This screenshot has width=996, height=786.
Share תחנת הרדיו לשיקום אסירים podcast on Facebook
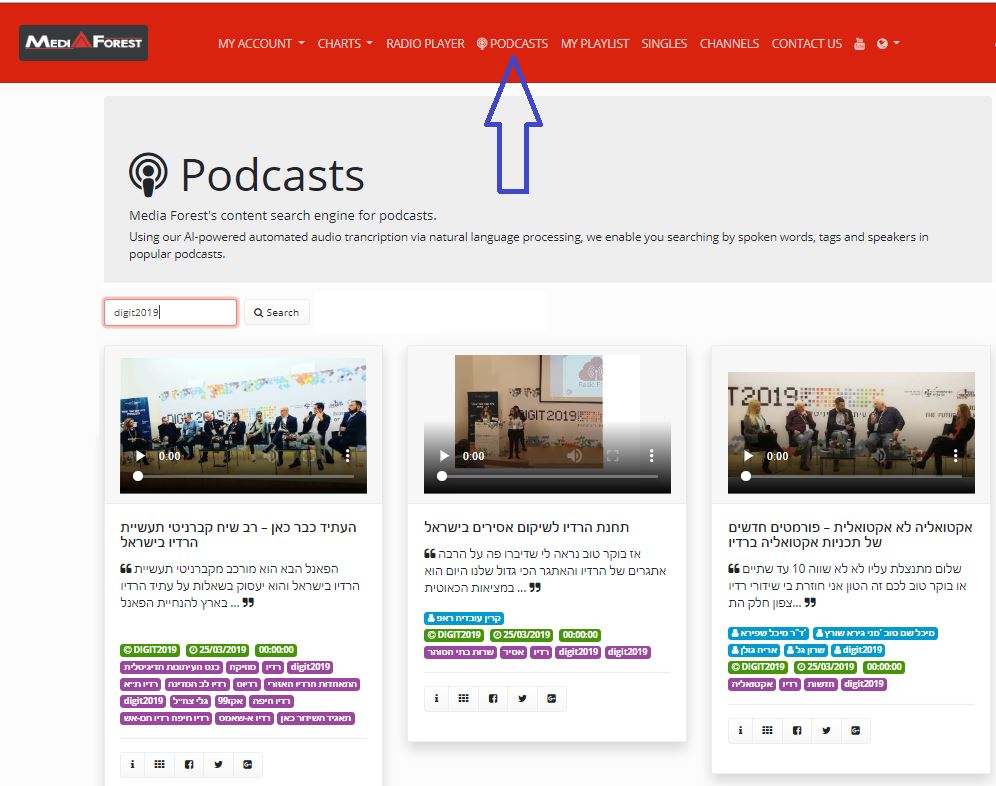click(493, 698)
